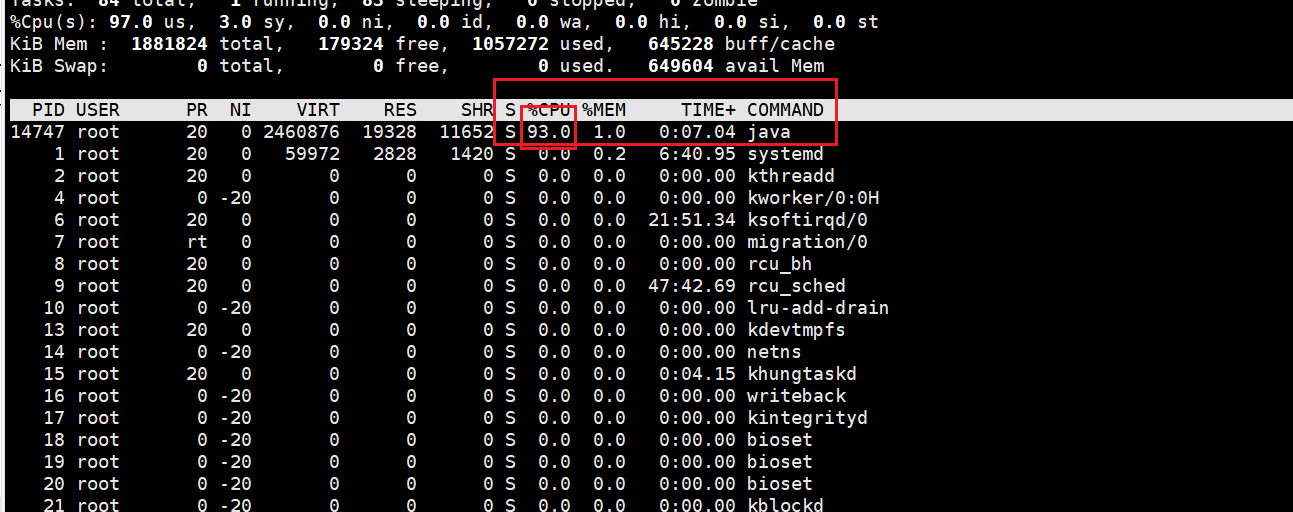The image size is (1293, 512).
Task: Click the 2460876 VIRT value
Action: tap(301, 132)
